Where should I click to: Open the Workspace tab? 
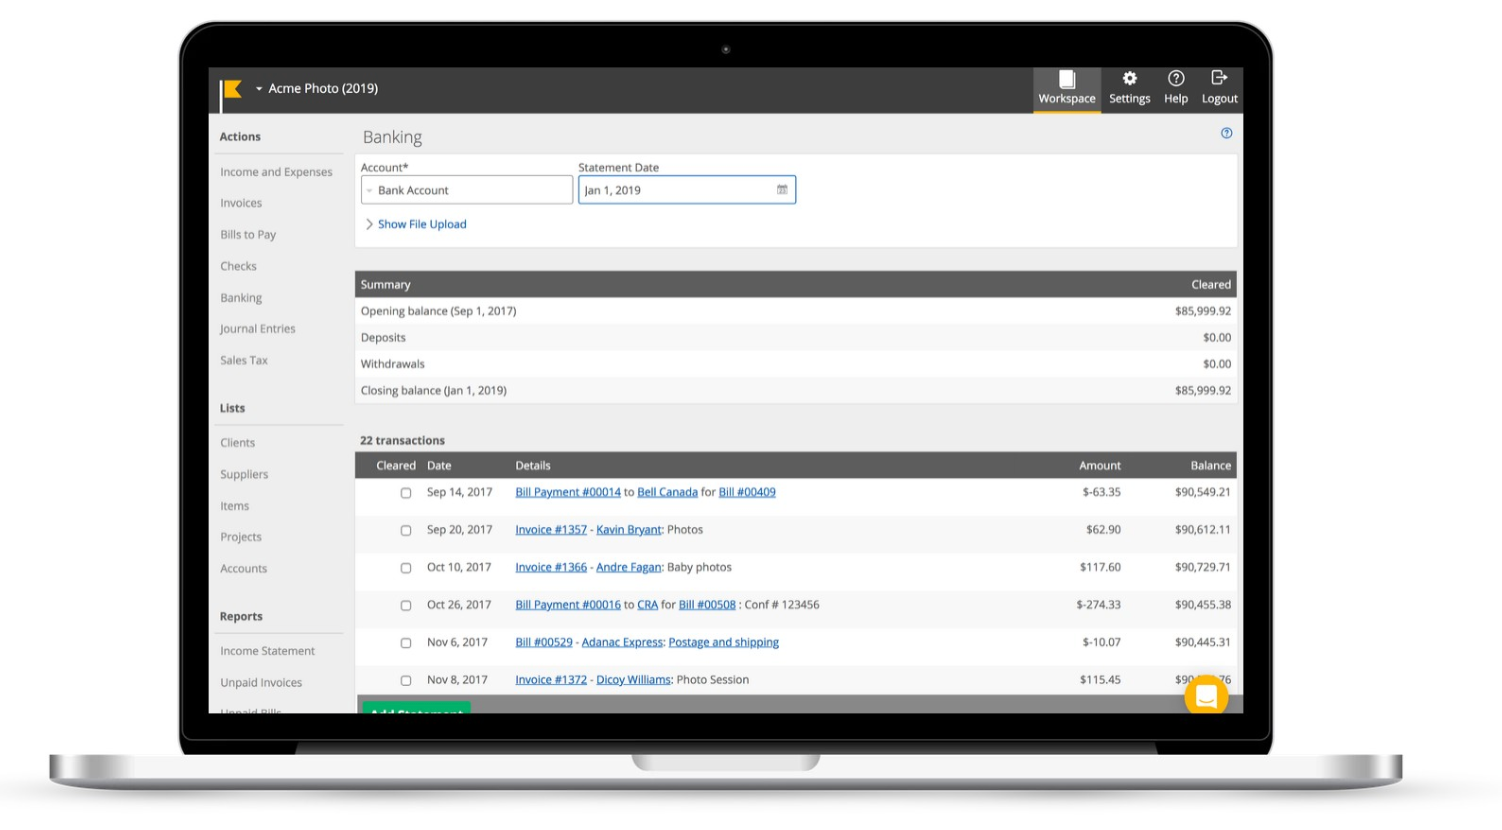coord(1066,89)
